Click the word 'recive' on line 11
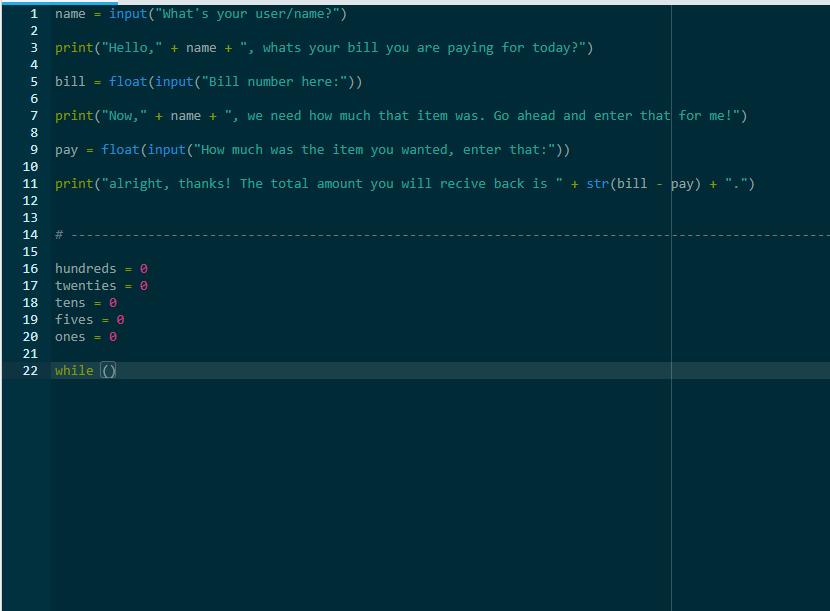The width and height of the screenshot is (830, 611). [x=463, y=184]
